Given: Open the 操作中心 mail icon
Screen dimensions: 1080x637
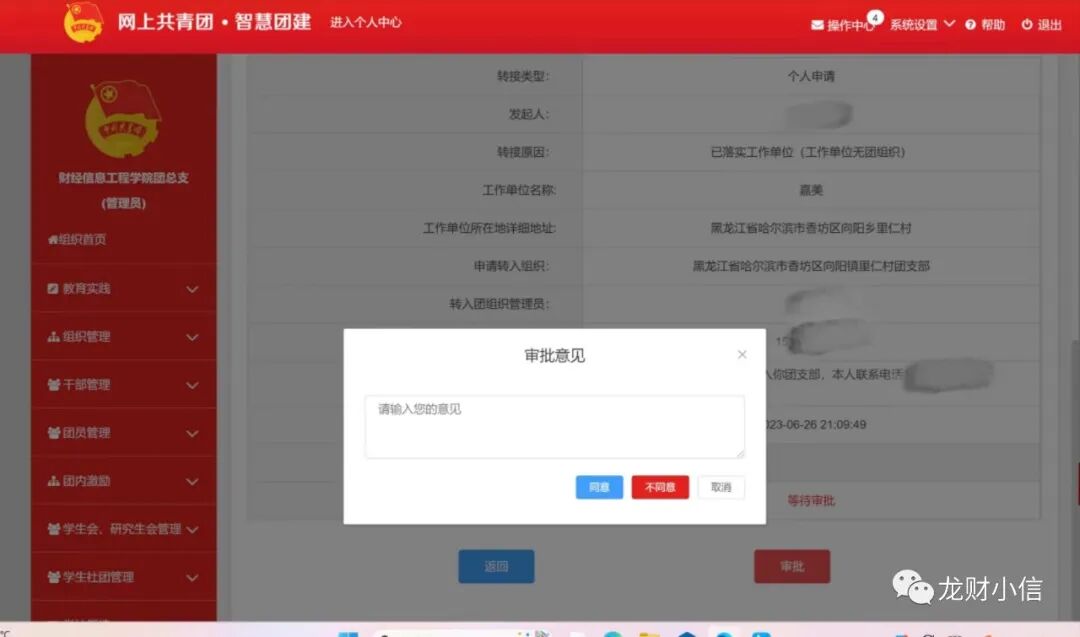Looking at the screenshot, I should (816, 25).
